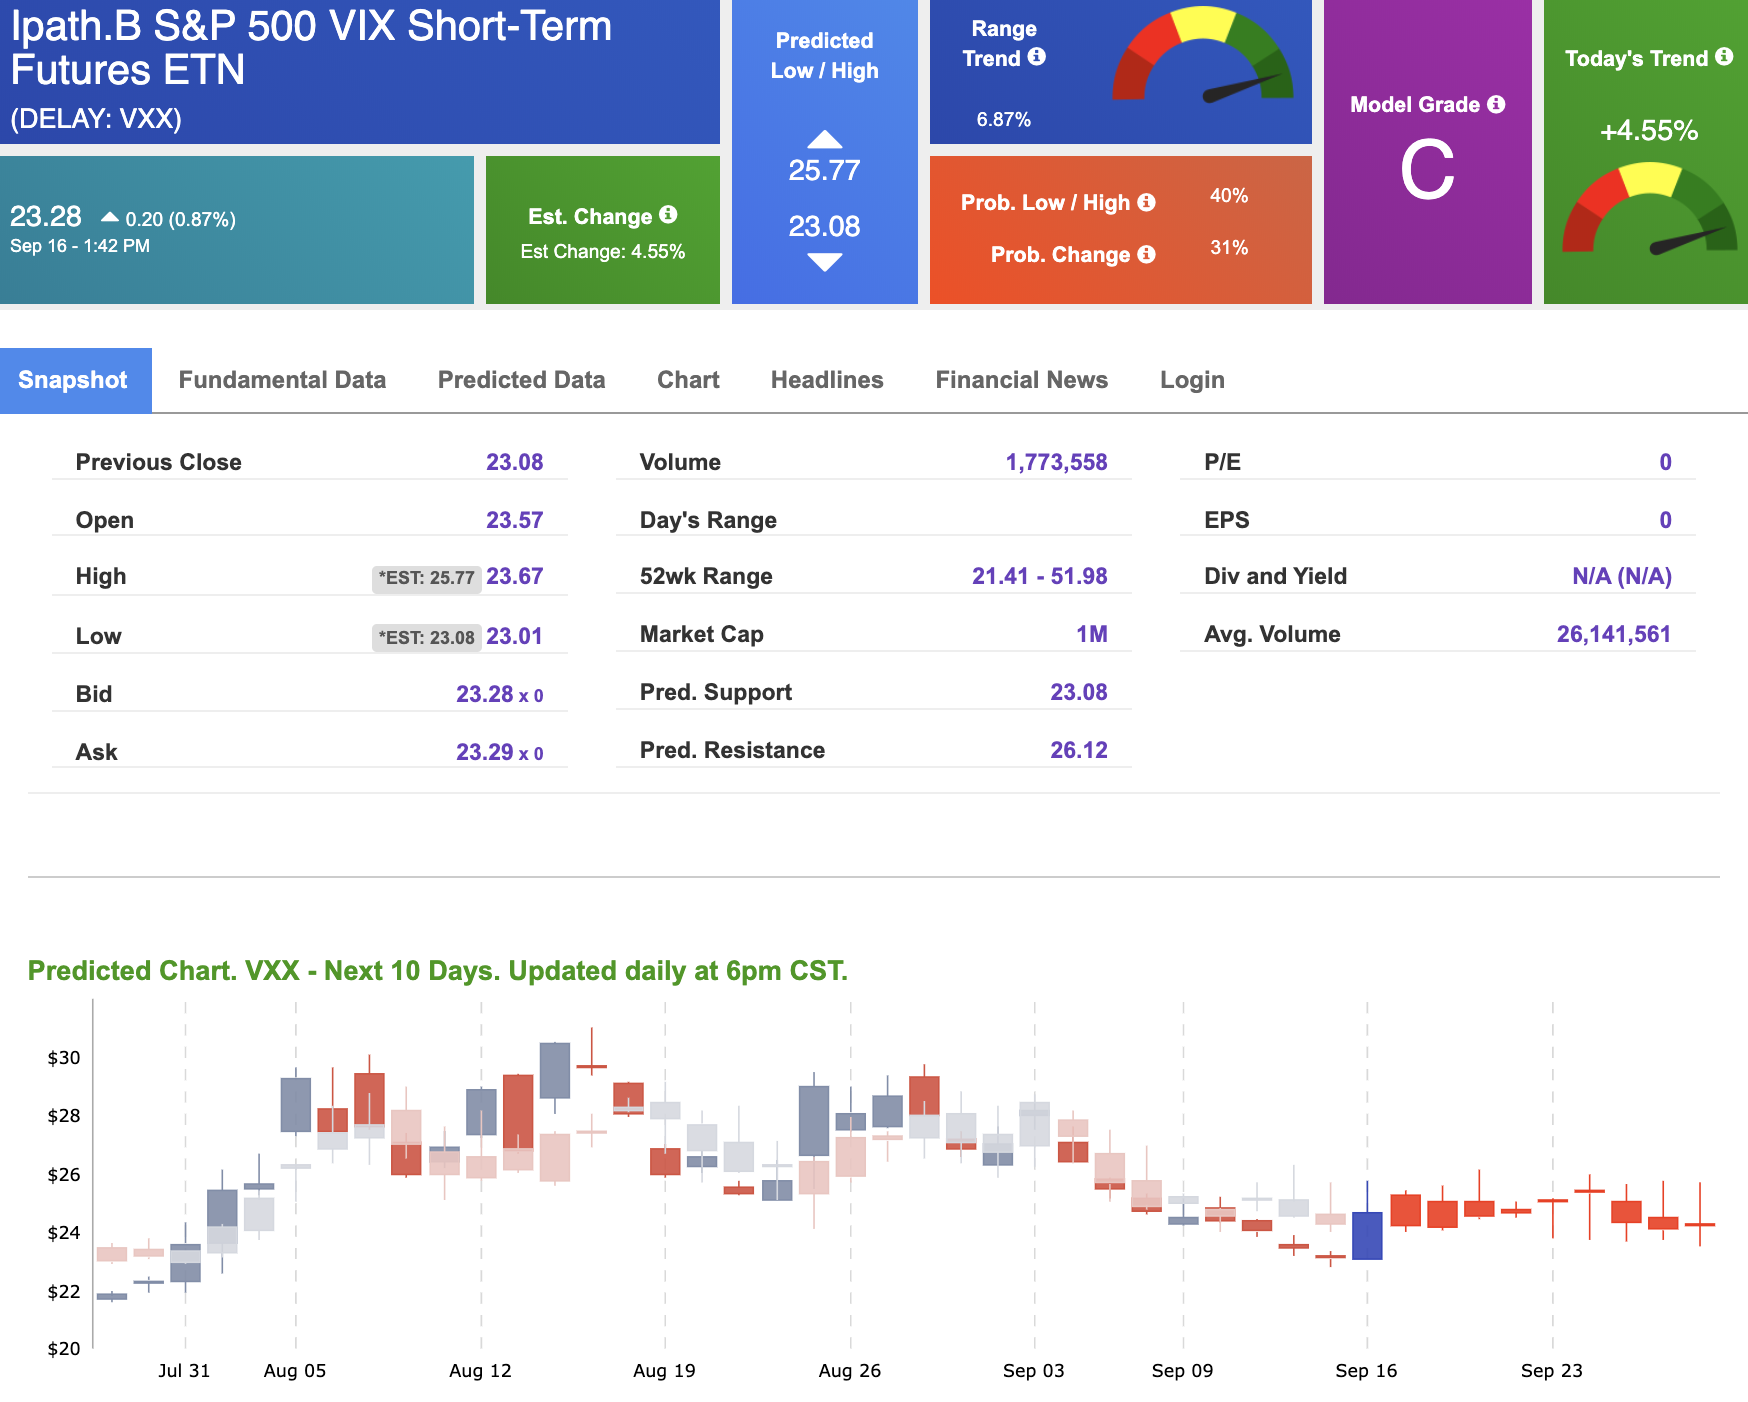Click the EPS value 0
Screen dimensions: 1748x1402
tap(1666, 520)
